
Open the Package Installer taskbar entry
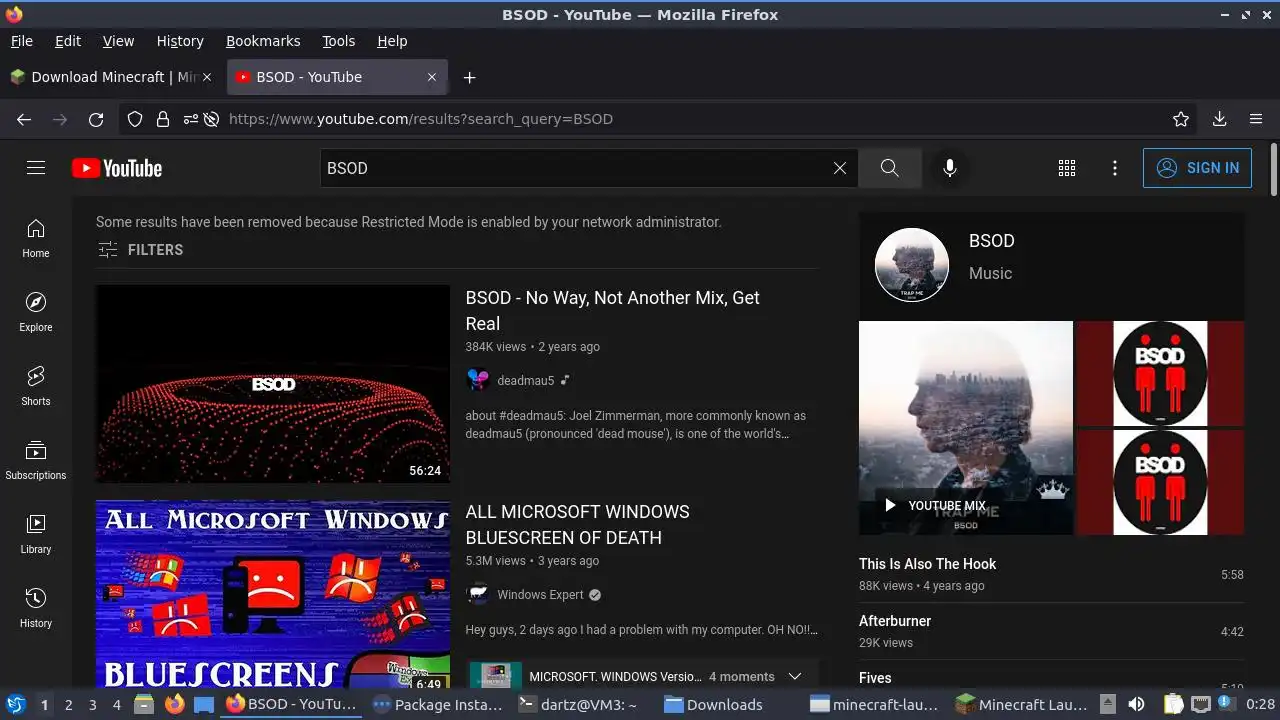tap(437, 705)
